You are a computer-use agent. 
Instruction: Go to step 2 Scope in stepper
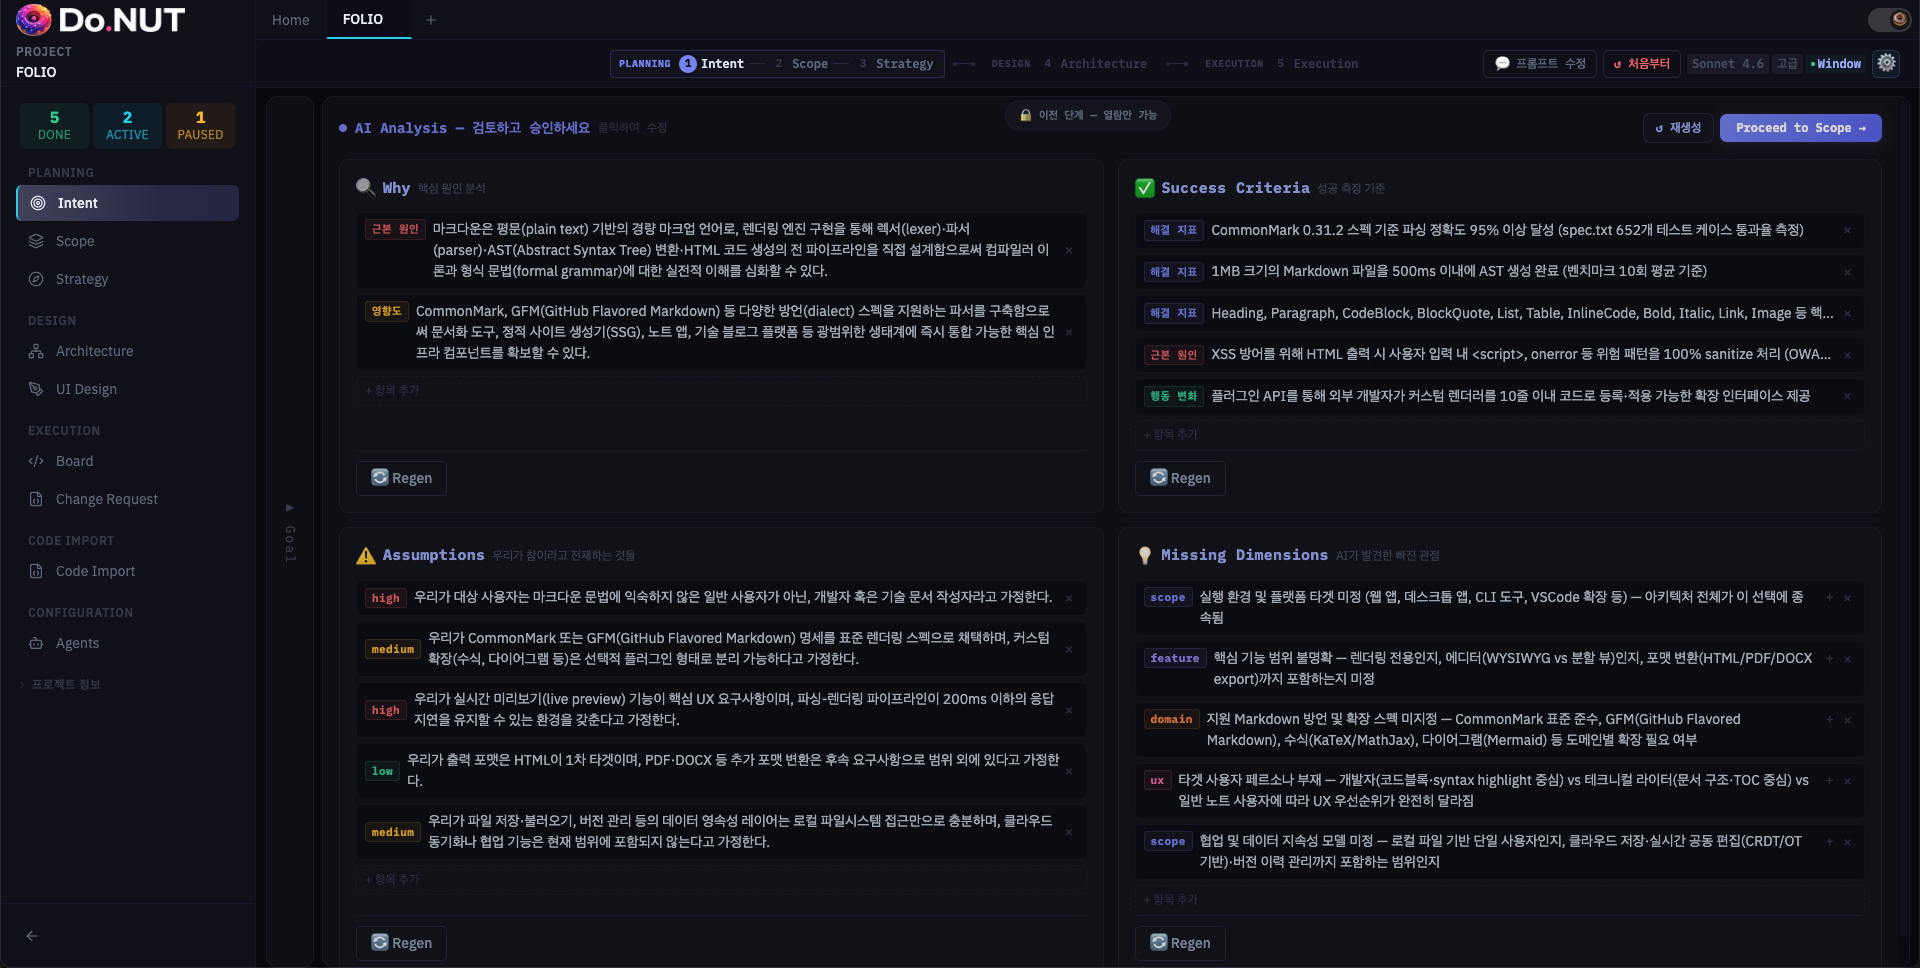[801, 63]
